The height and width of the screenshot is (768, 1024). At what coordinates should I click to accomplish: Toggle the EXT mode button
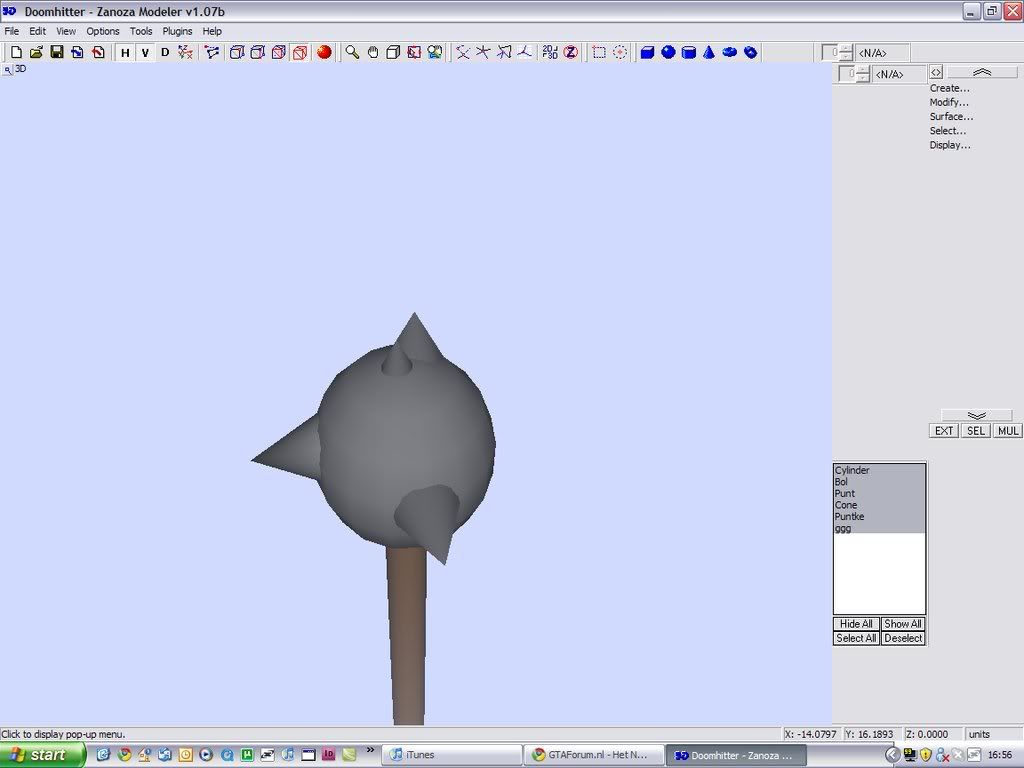(x=944, y=431)
